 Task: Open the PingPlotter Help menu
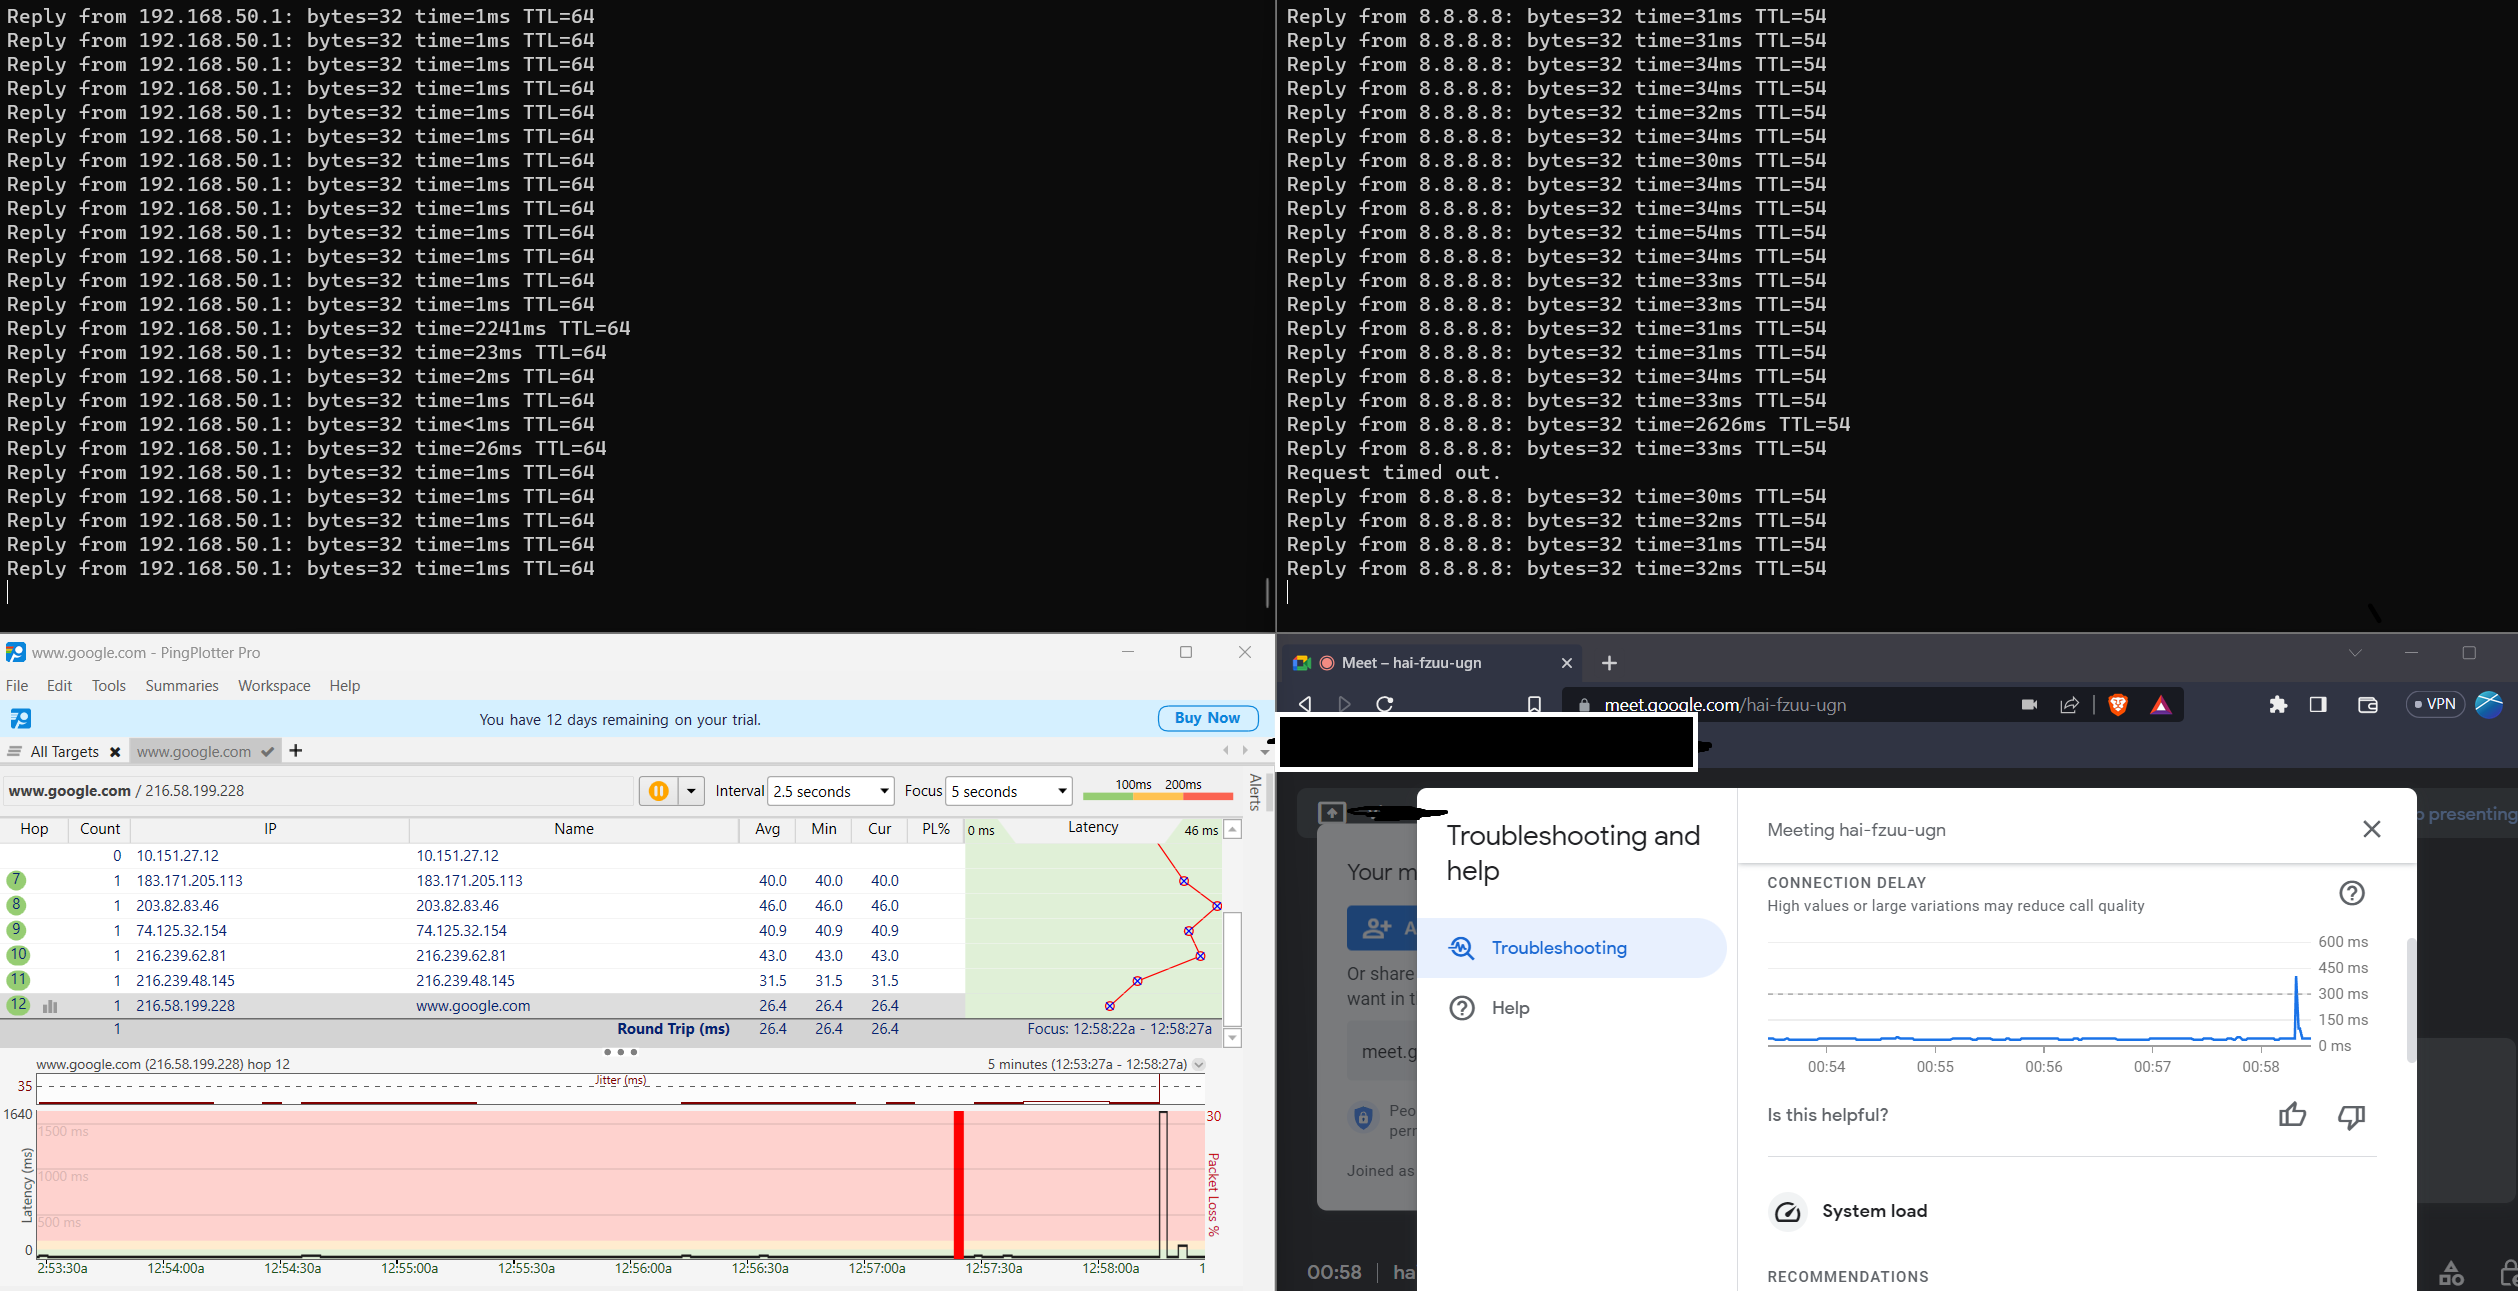345,686
